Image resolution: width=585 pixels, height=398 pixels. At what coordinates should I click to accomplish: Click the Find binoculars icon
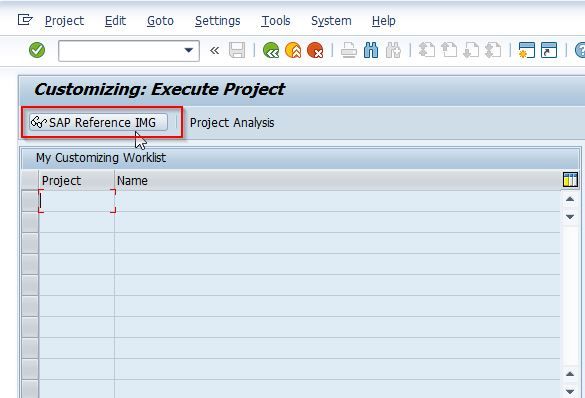pyautogui.click(x=371, y=50)
